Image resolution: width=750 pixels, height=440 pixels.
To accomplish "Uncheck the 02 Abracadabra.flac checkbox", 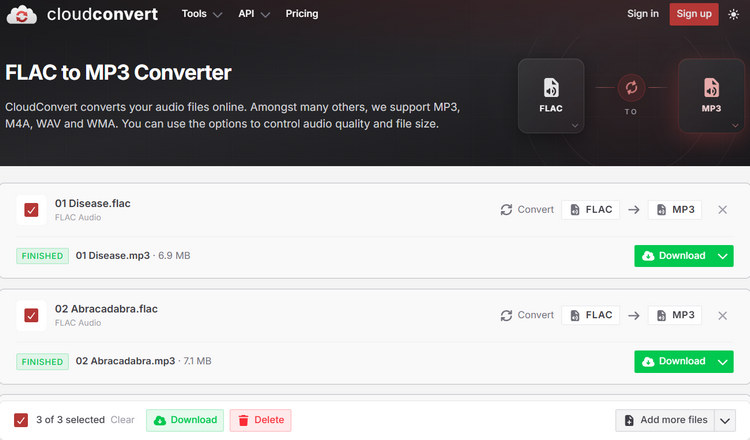I will tap(31, 316).
